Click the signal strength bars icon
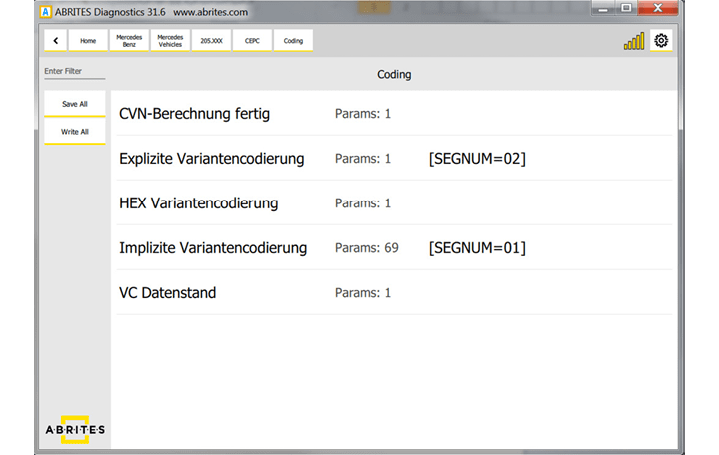Image resolution: width=719 pixels, height=455 pixels. pos(634,42)
